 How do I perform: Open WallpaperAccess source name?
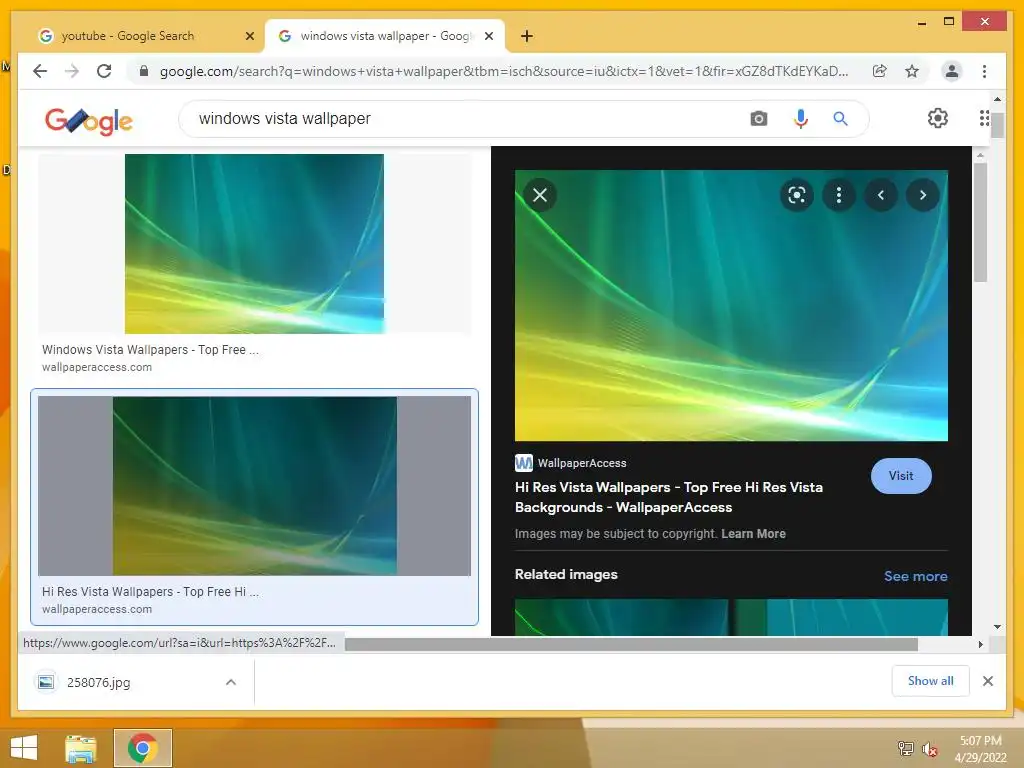[581, 463]
